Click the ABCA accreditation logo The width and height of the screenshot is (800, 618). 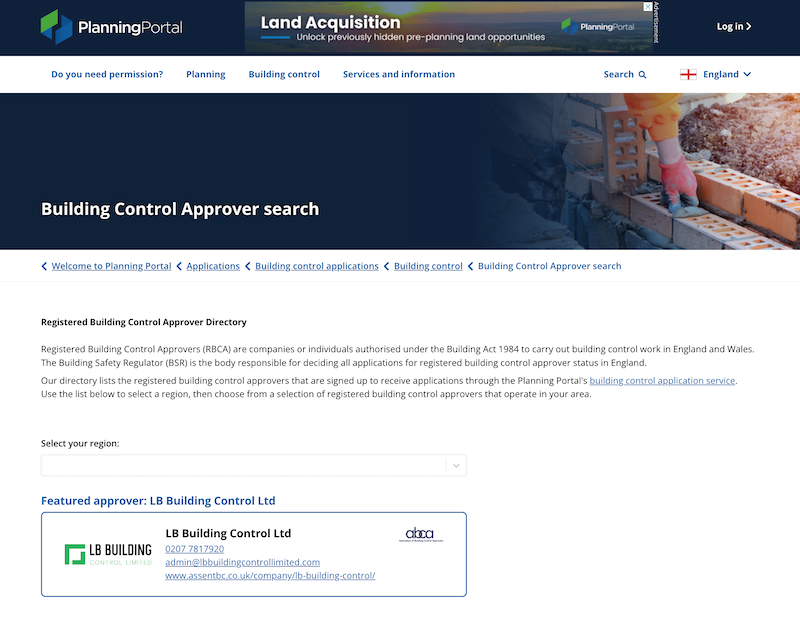[x=421, y=536]
